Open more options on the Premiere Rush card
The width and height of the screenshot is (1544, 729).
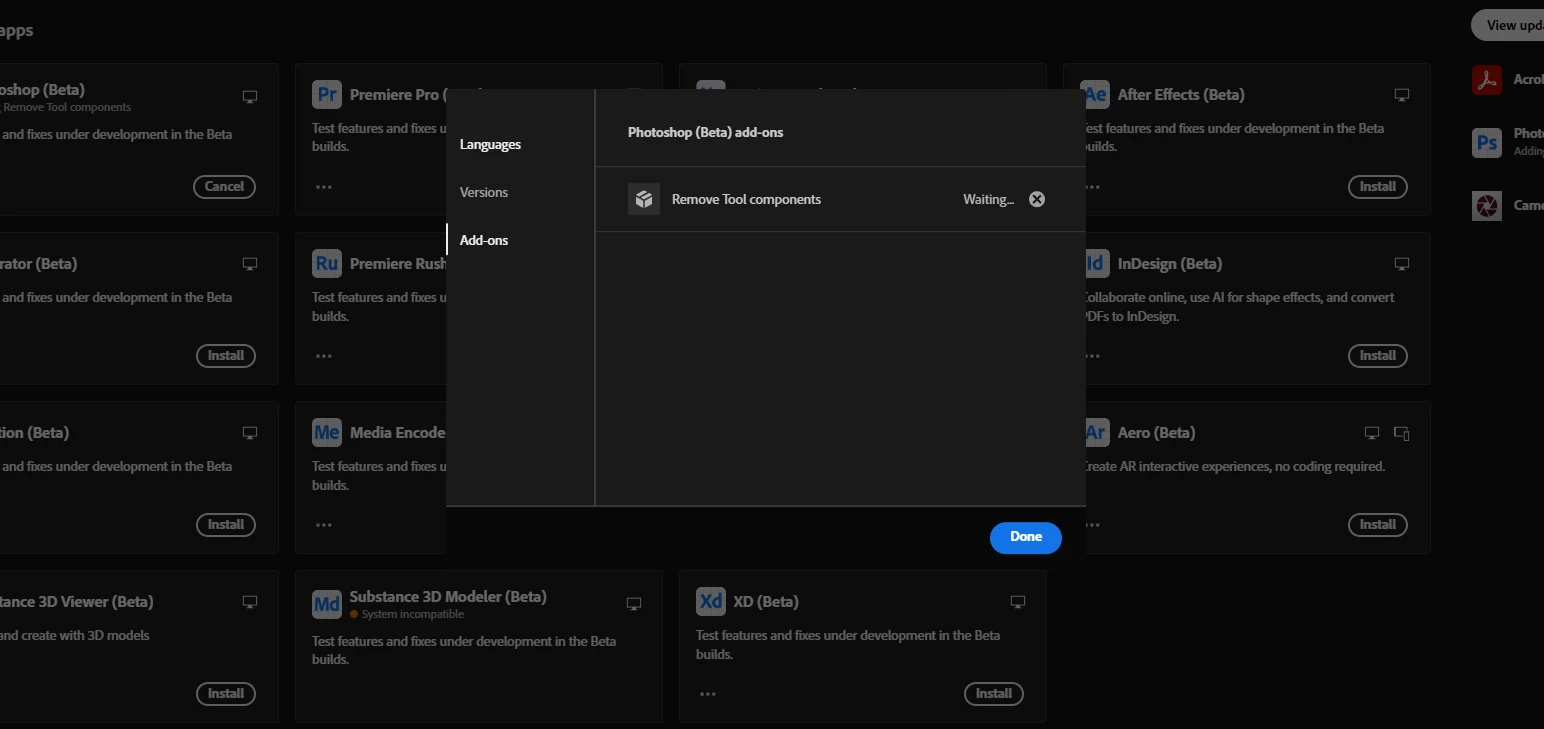click(x=324, y=356)
